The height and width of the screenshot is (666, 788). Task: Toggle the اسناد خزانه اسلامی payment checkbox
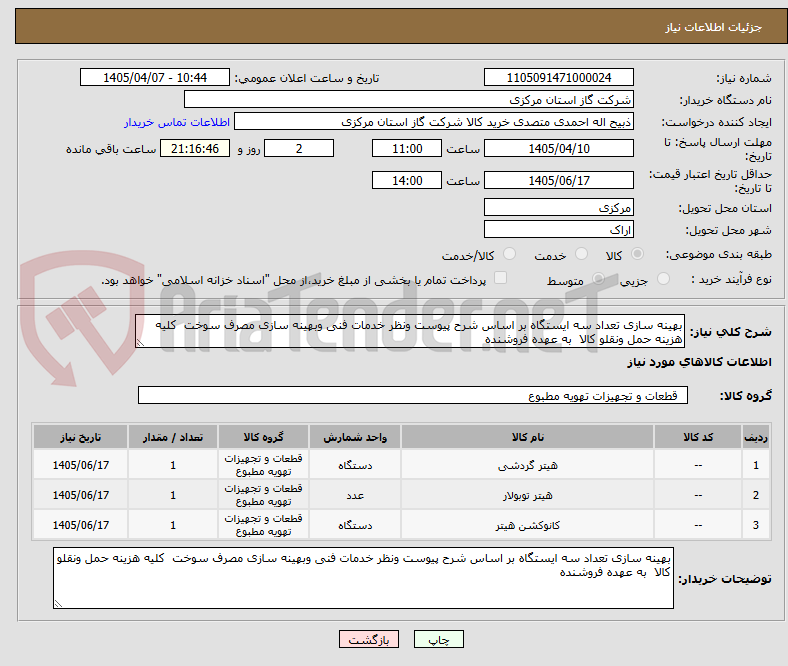coord(501,278)
